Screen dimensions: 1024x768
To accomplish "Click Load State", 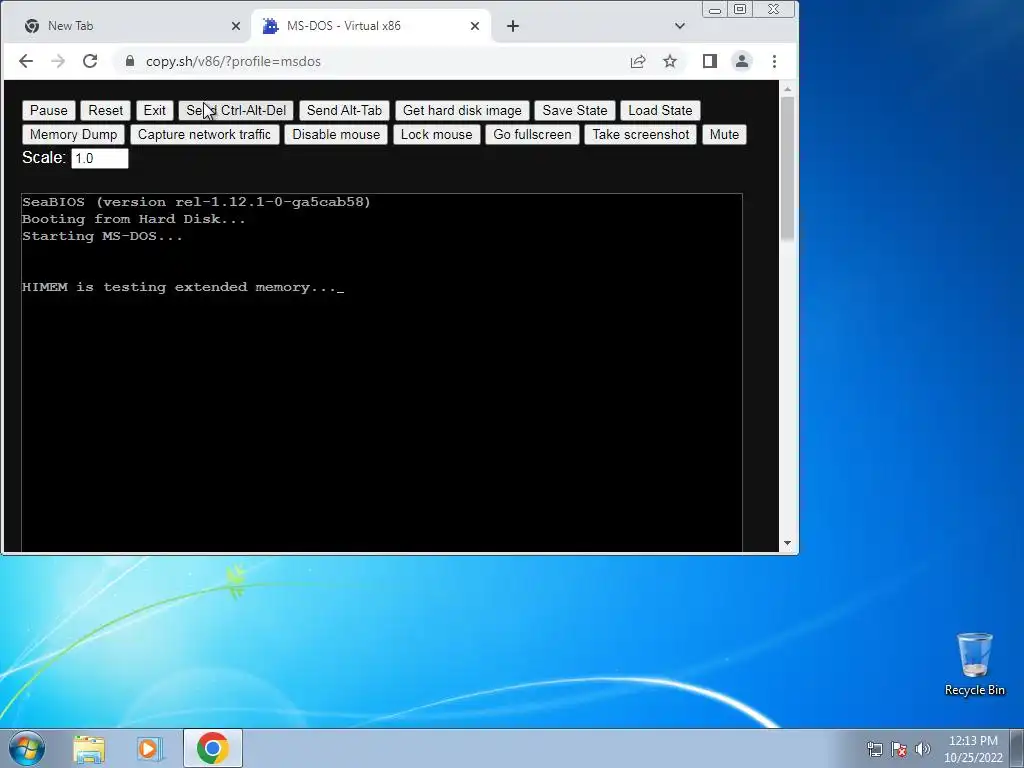I will [660, 110].
